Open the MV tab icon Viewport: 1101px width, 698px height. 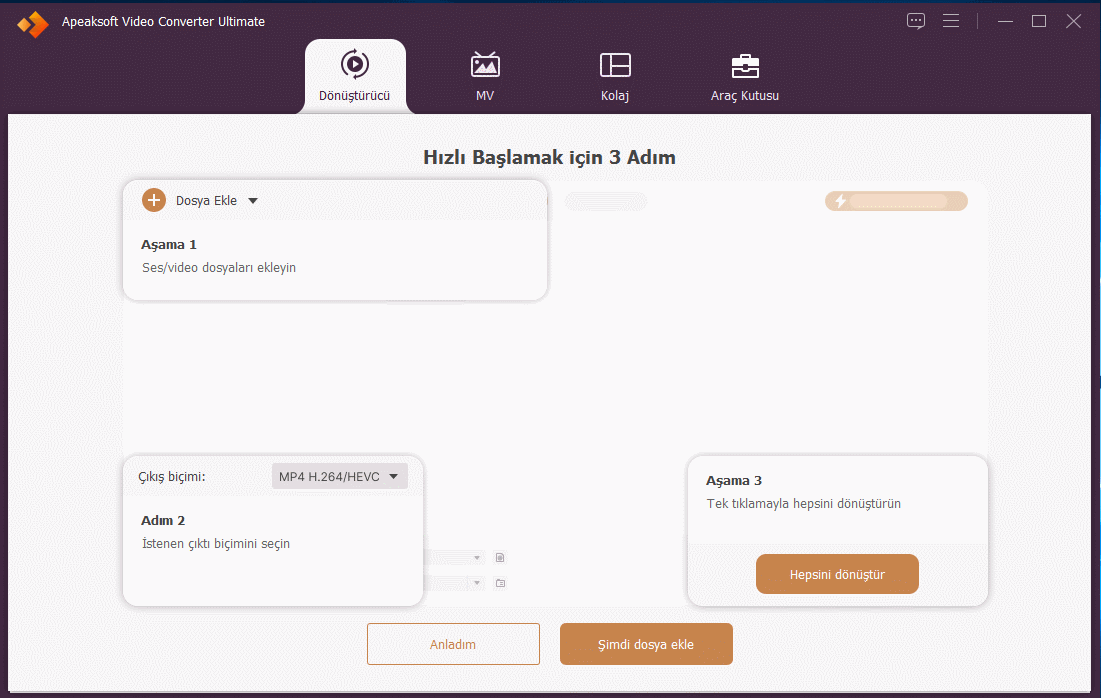click(x=485, y=65)
